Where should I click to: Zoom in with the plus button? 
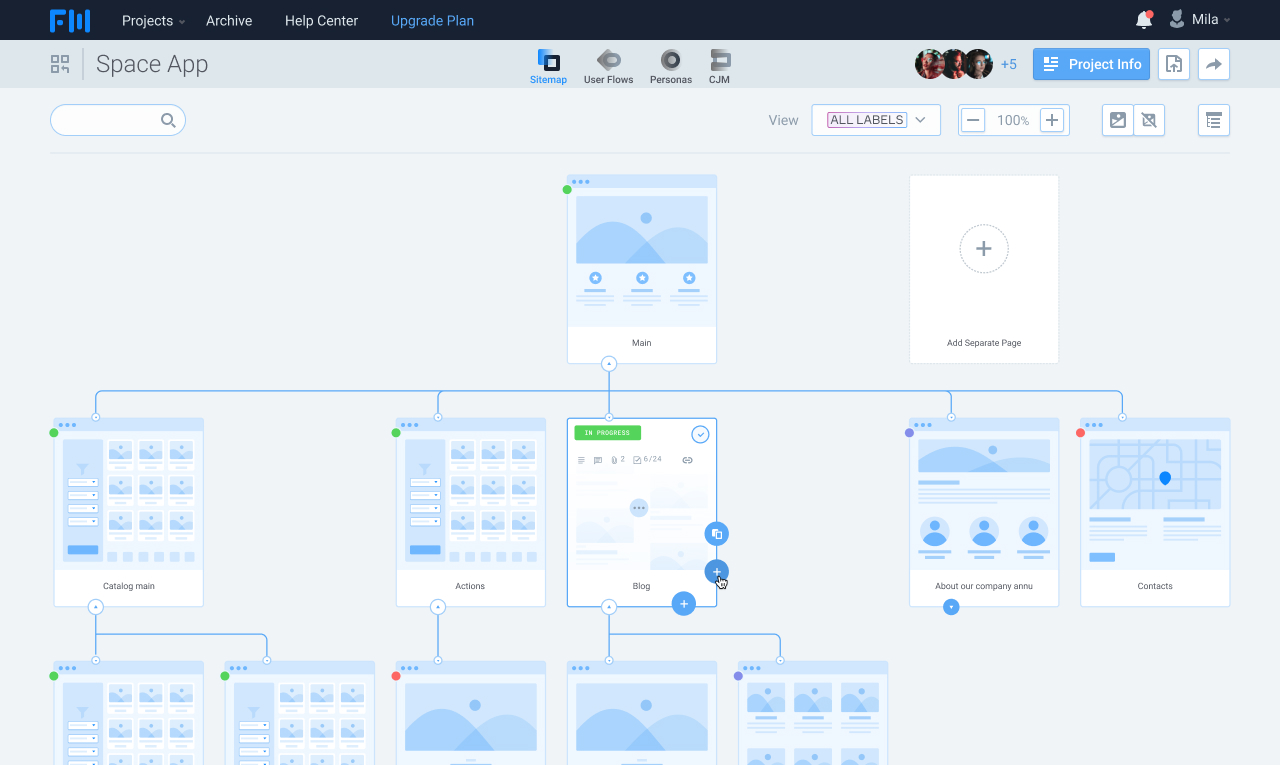[x=1052, y=120]
